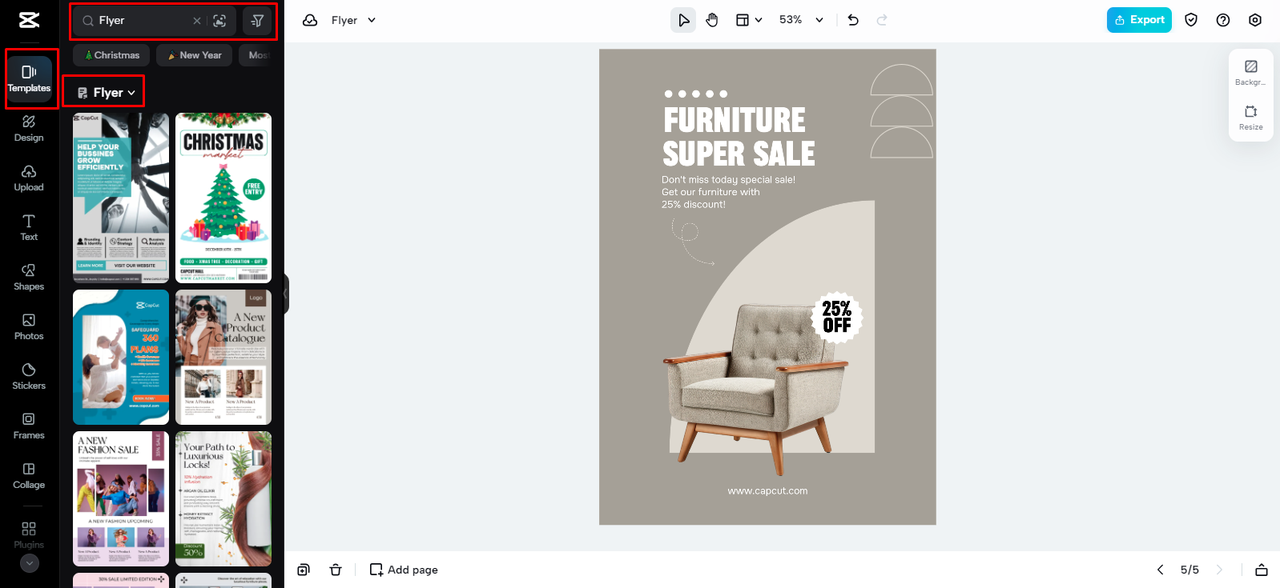Open the layout view options dropdown
The height and width of the screenshot is (588, 1280).
(x=749, y=20)
